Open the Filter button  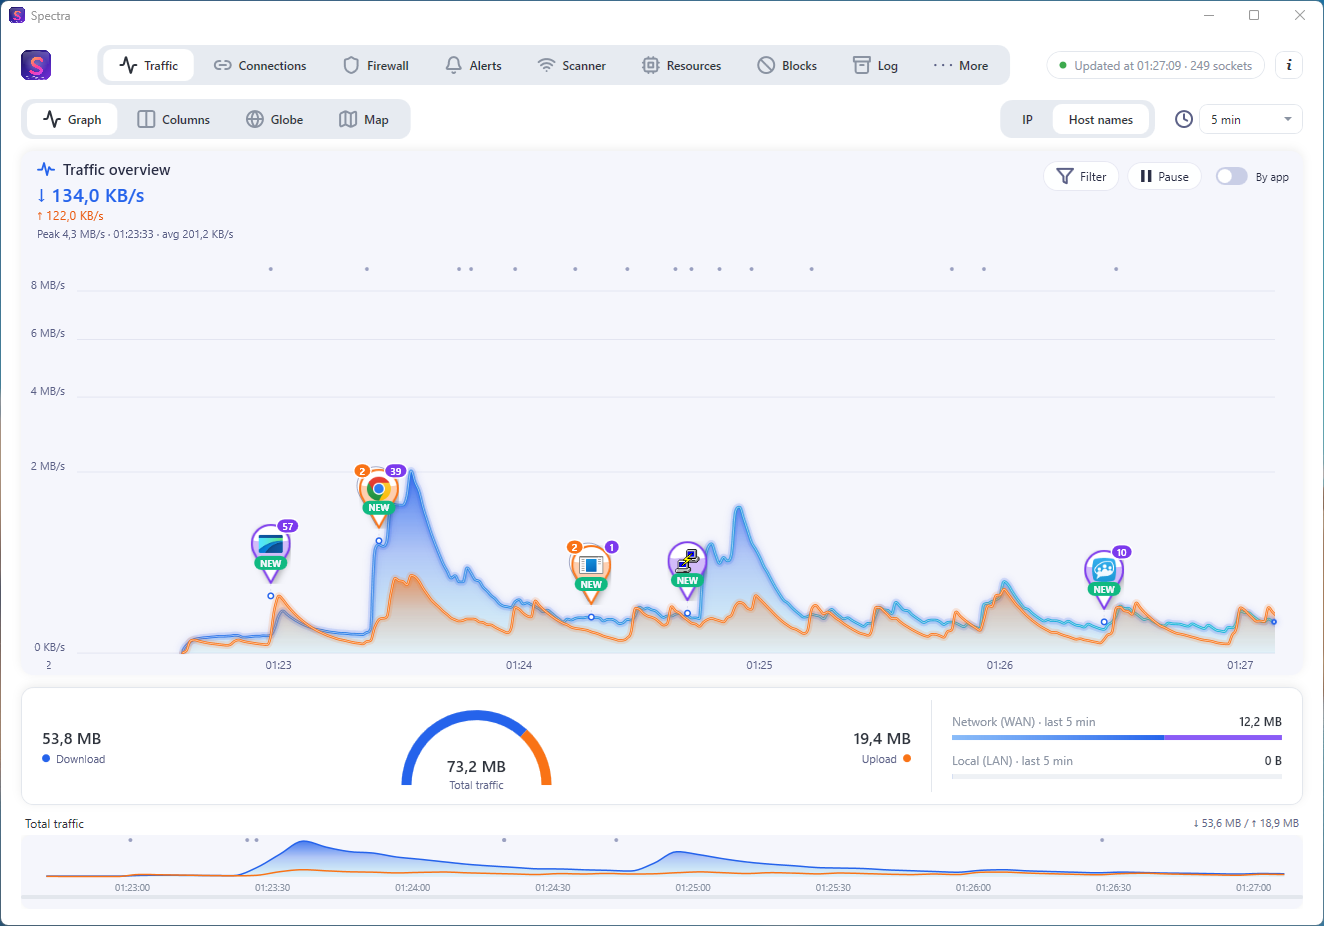click(1082, 176)
